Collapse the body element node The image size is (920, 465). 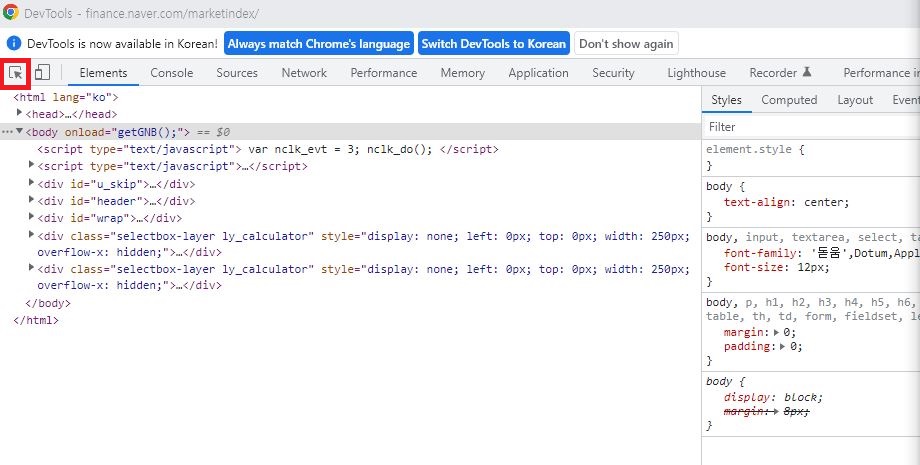pos(19,131)
